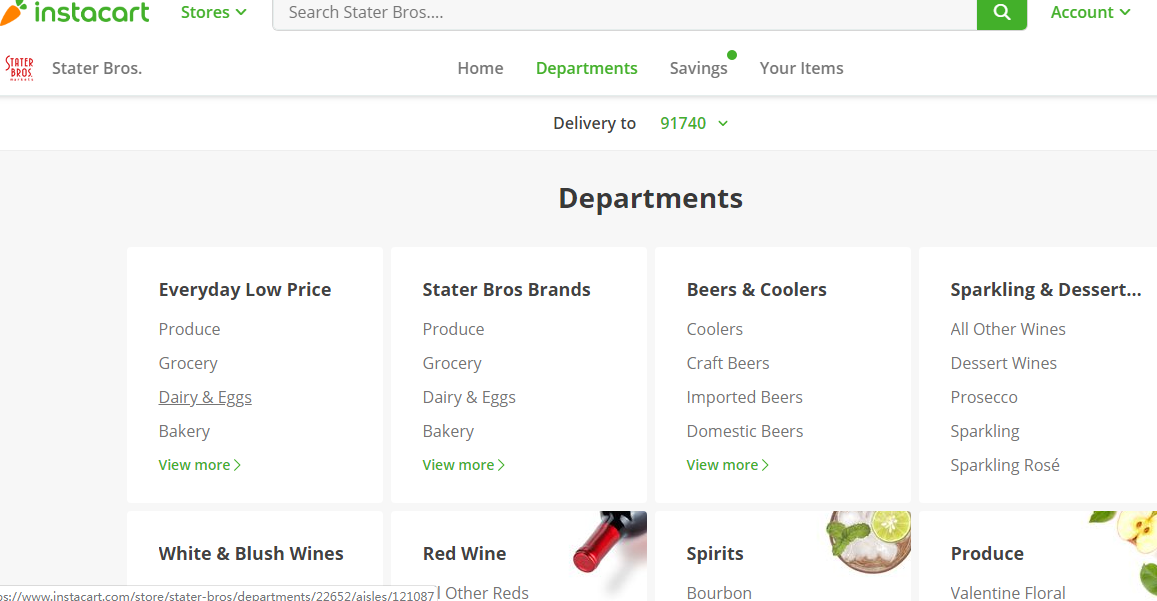Click View more in Everyday Low Price
Viewport: 1157px width, 601px height.
tap(199, 465)
